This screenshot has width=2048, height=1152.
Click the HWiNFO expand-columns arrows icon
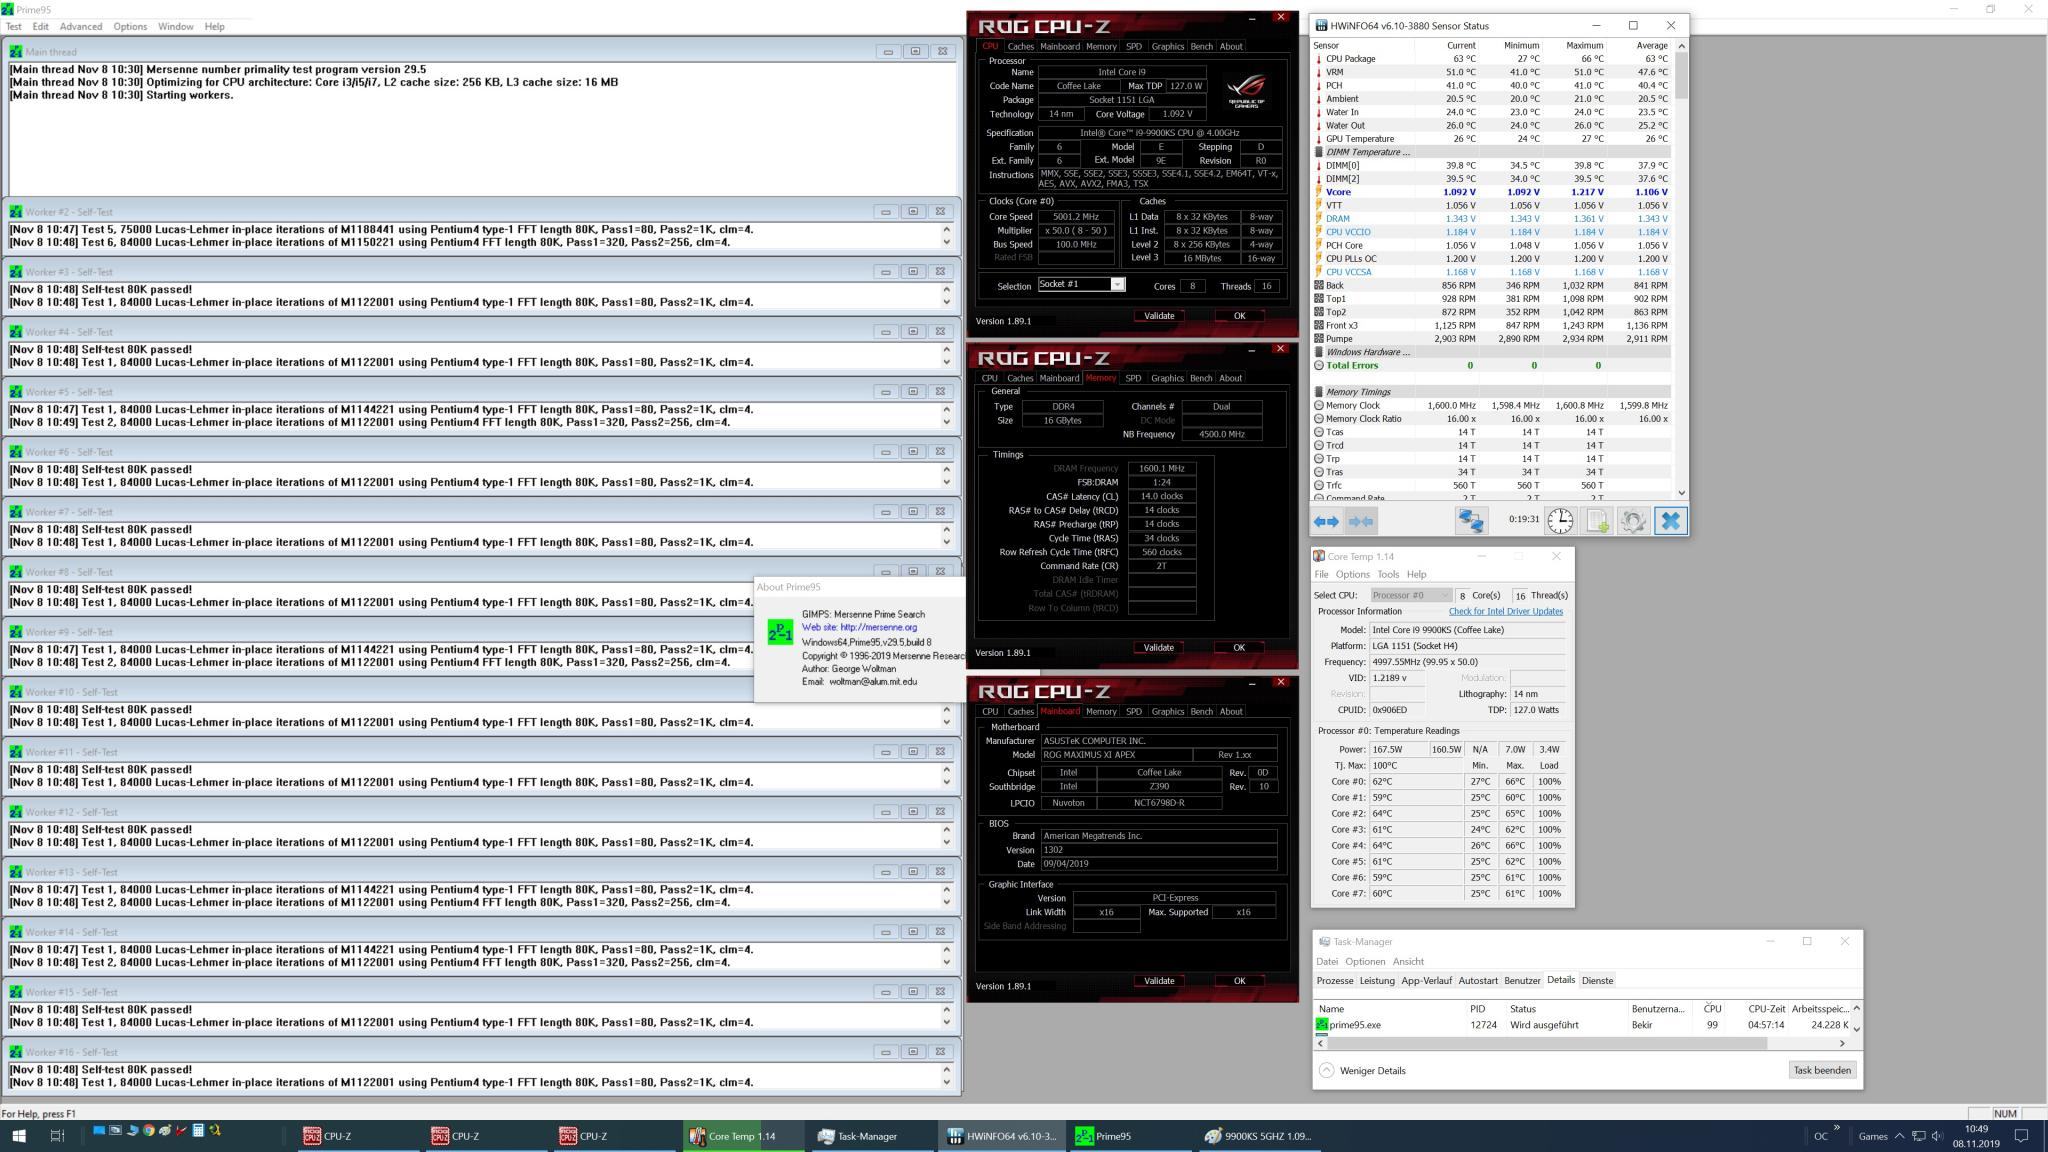(1326, 521)
